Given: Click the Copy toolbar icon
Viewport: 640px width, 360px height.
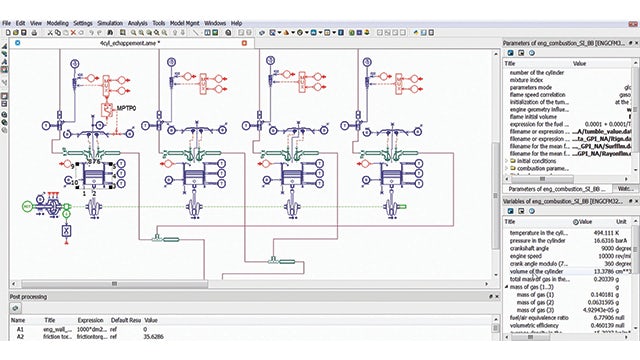Looking at the screenshot, I should coord(58,33).
